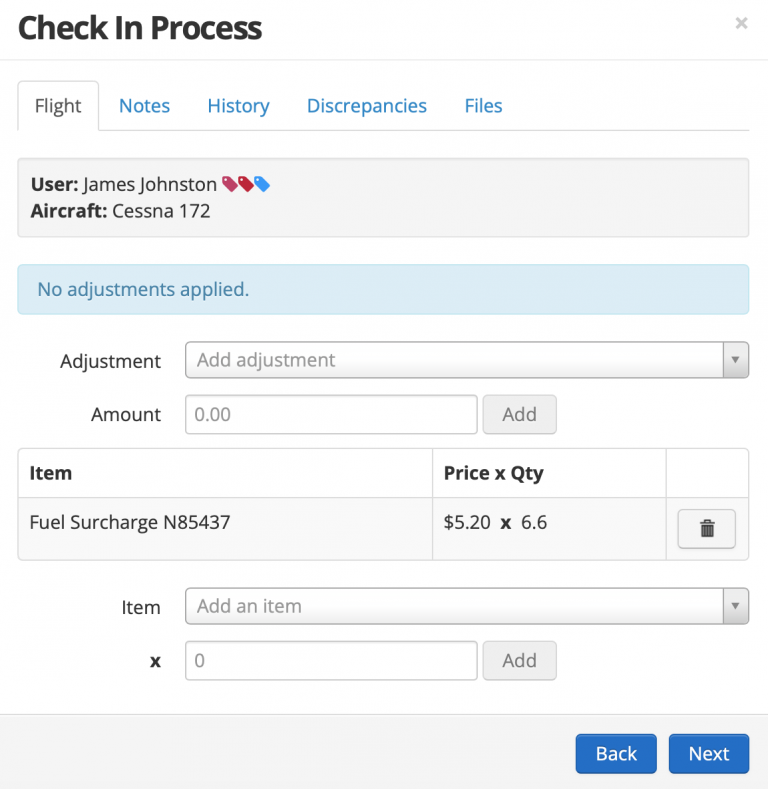
Task: Delete the Fuel Surcharge N85437 item
Action: [706, 529]
